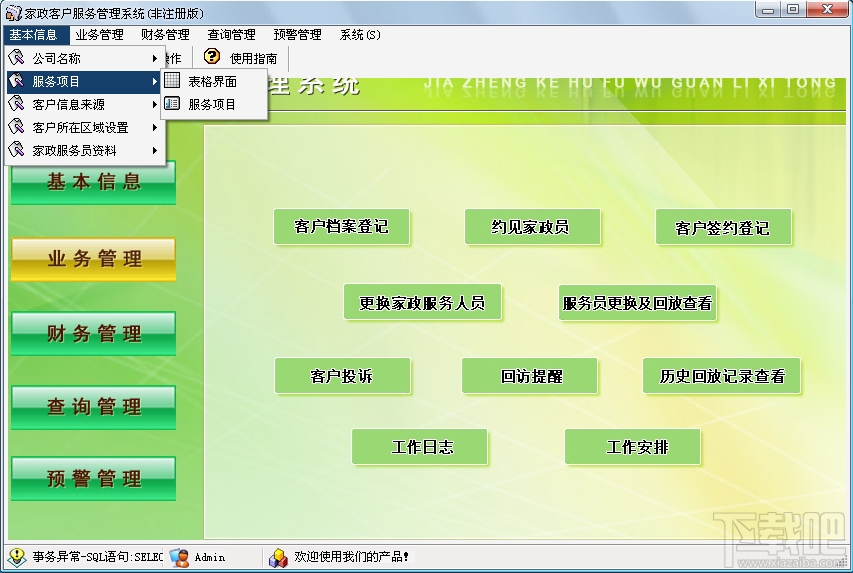Open 客户档案登记
The image size is (853, 573).
[x=342, y=226]
